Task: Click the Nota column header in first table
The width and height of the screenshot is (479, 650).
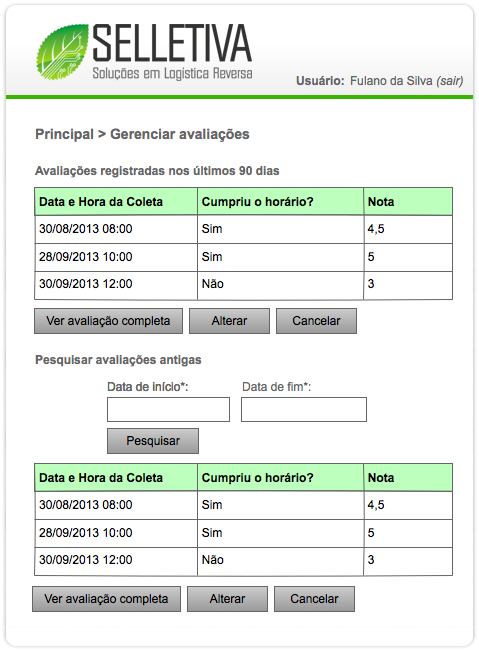Action: click(408, 201)
